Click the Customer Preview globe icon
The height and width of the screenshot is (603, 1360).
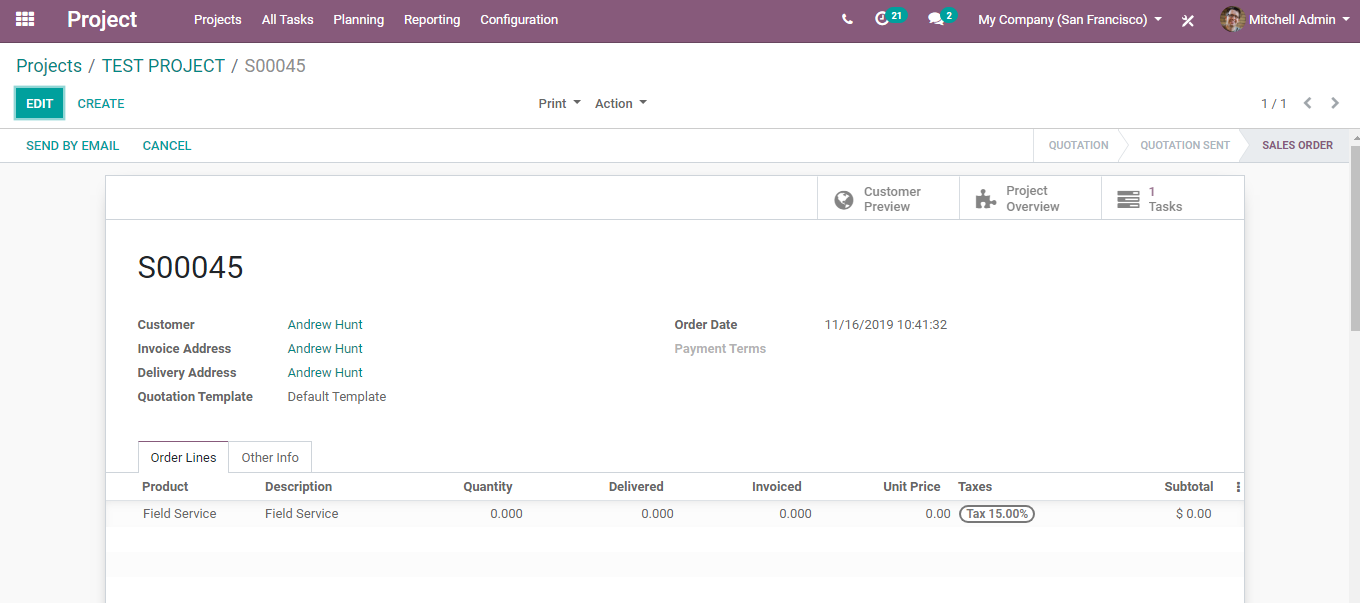coord(844,199)
